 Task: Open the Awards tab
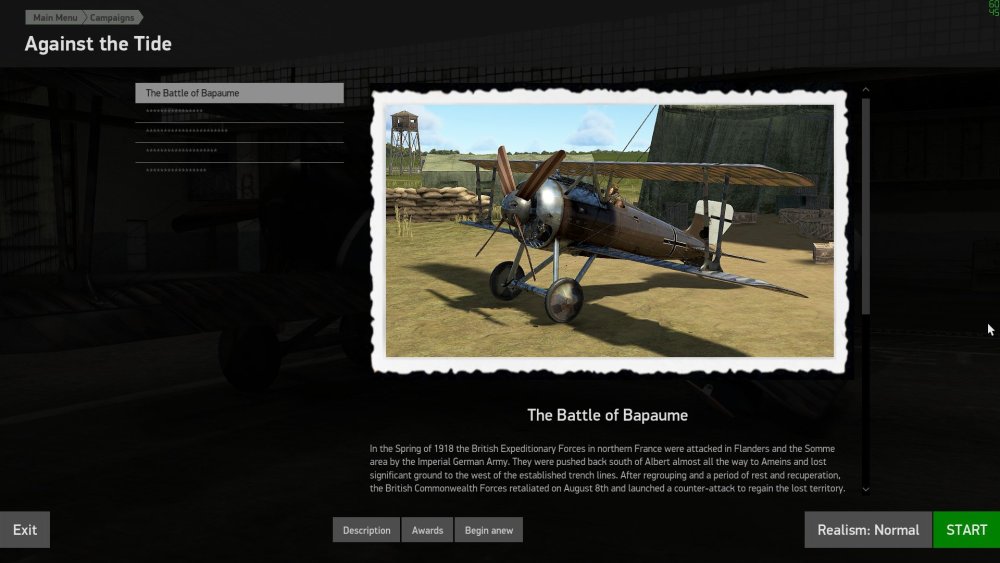(427, 530)
